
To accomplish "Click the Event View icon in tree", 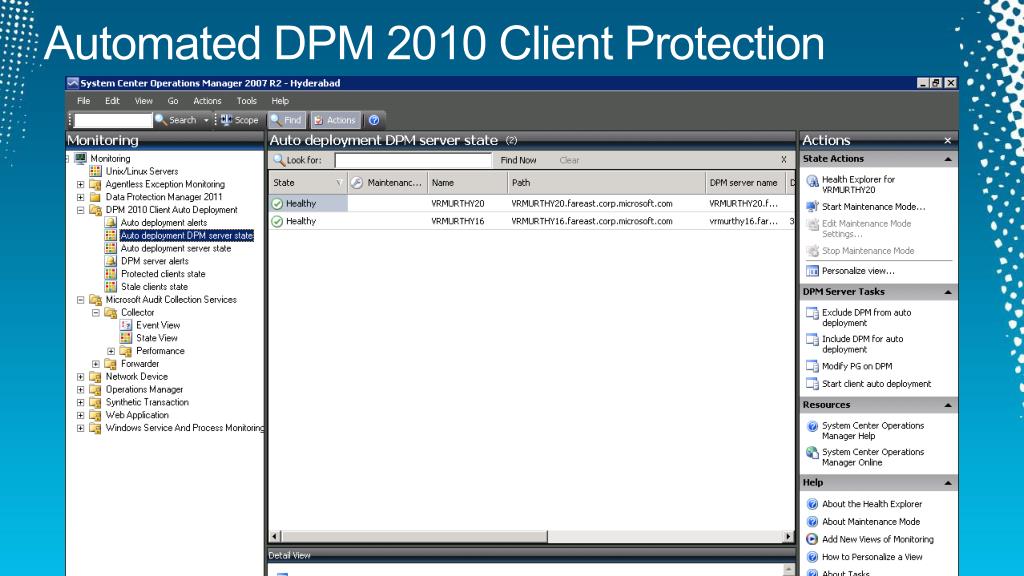I will (126, 325).
